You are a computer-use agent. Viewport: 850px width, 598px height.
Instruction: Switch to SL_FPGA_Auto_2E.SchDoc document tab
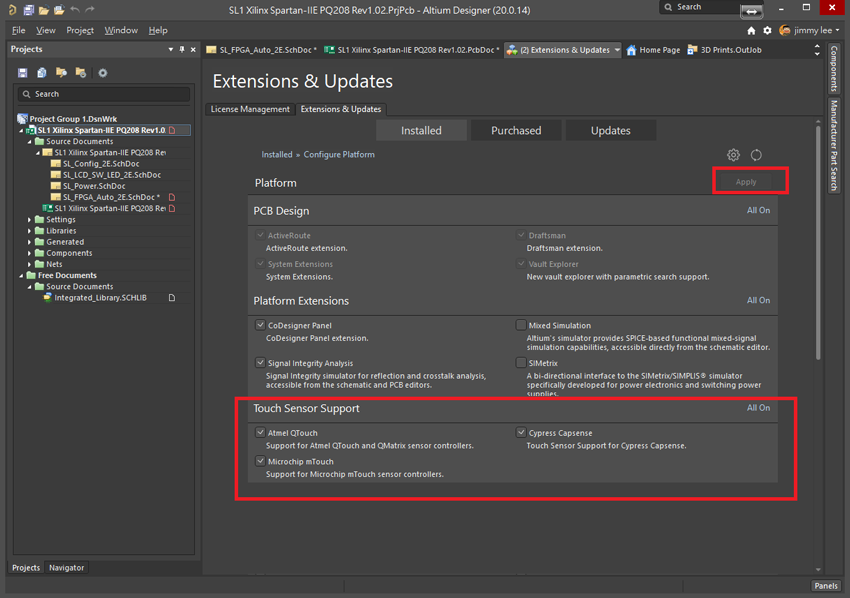tap(262, 50)
